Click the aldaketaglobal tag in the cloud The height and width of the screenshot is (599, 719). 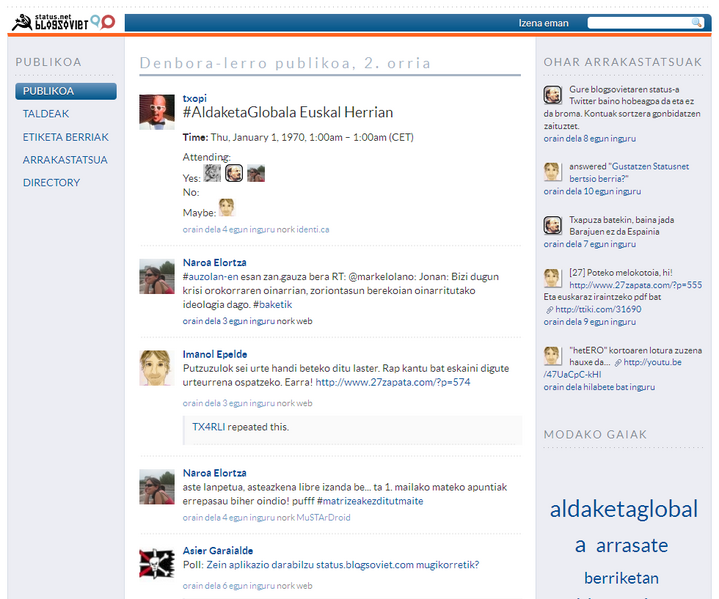tap(624, 509)
